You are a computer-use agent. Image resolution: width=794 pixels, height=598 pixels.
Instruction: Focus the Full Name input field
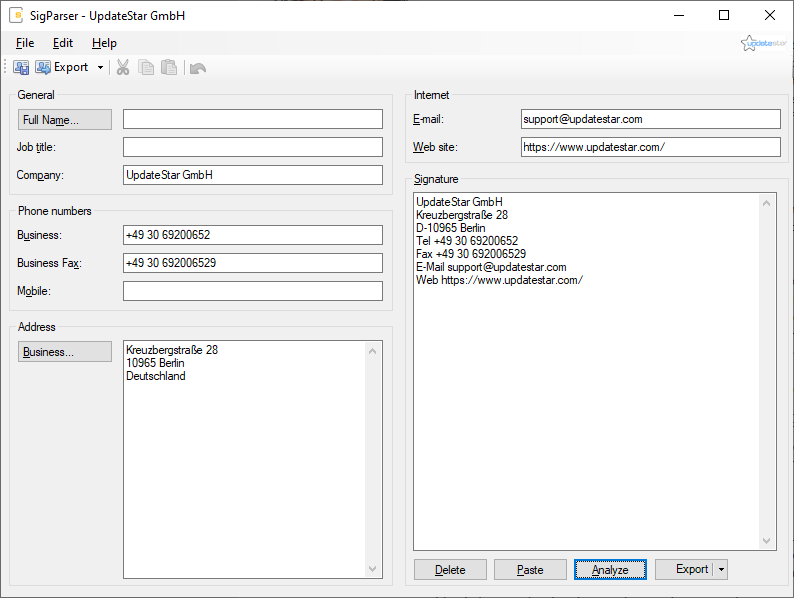pos(253,119)
